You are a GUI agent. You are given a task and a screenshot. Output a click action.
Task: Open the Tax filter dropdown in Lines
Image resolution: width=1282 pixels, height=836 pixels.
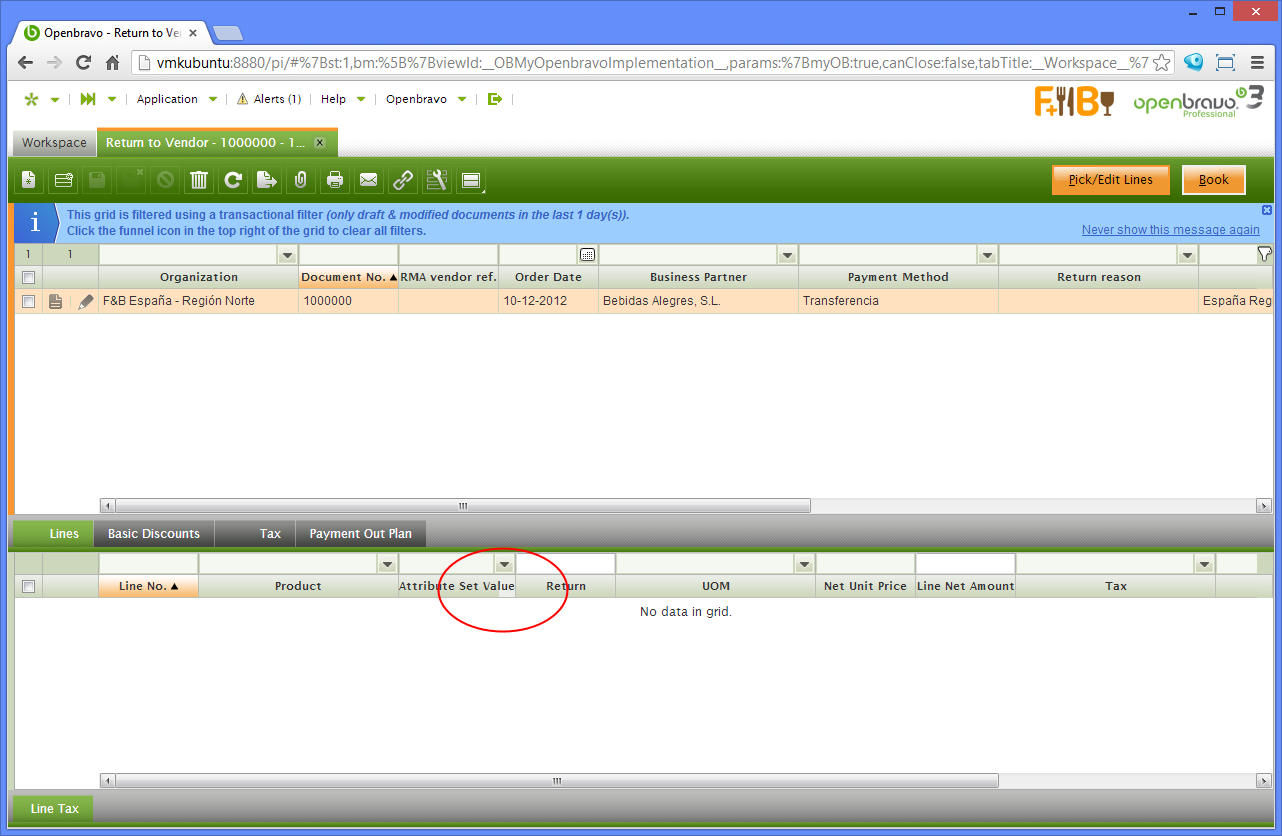[1205, 564]
